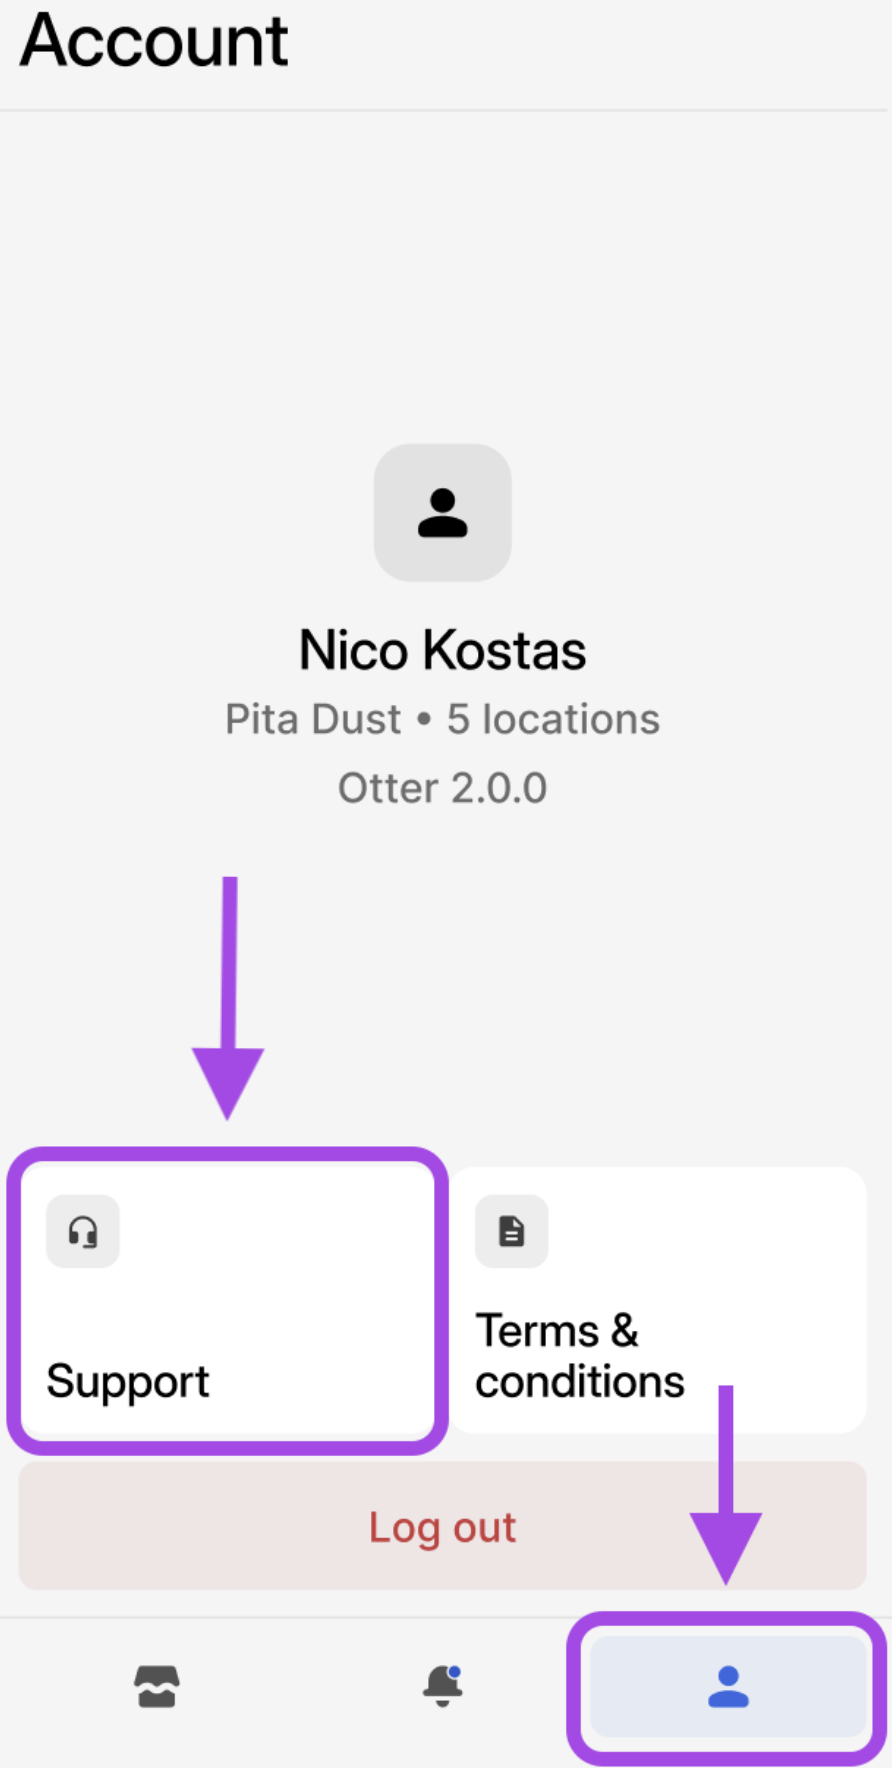The height and width of the screenshot is (1768, 892).
Task: Open the Support card label
Action: [128, 1381]
